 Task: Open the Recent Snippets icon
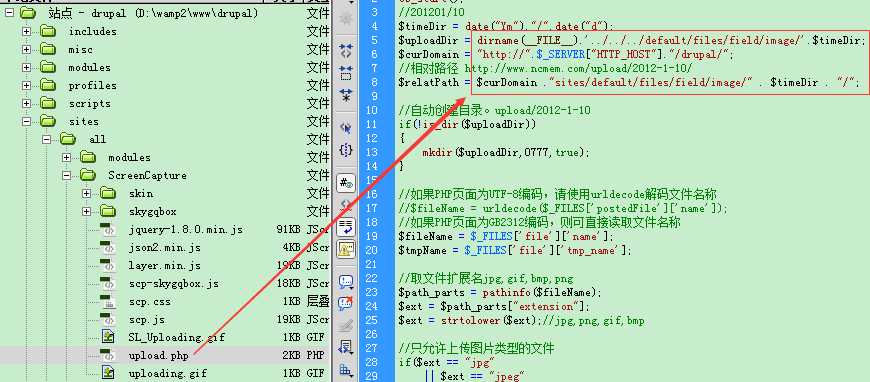coord(346,348)
